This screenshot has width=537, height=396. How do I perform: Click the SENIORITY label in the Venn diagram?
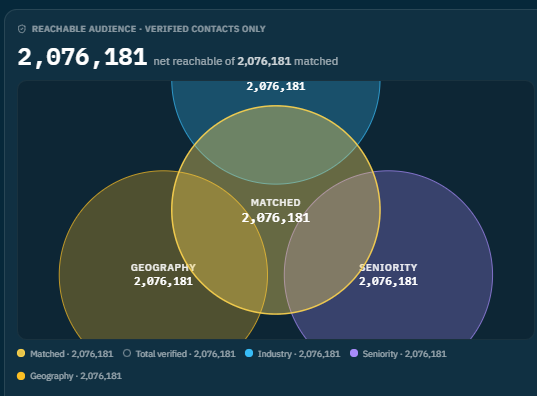(x=388, y=267)
